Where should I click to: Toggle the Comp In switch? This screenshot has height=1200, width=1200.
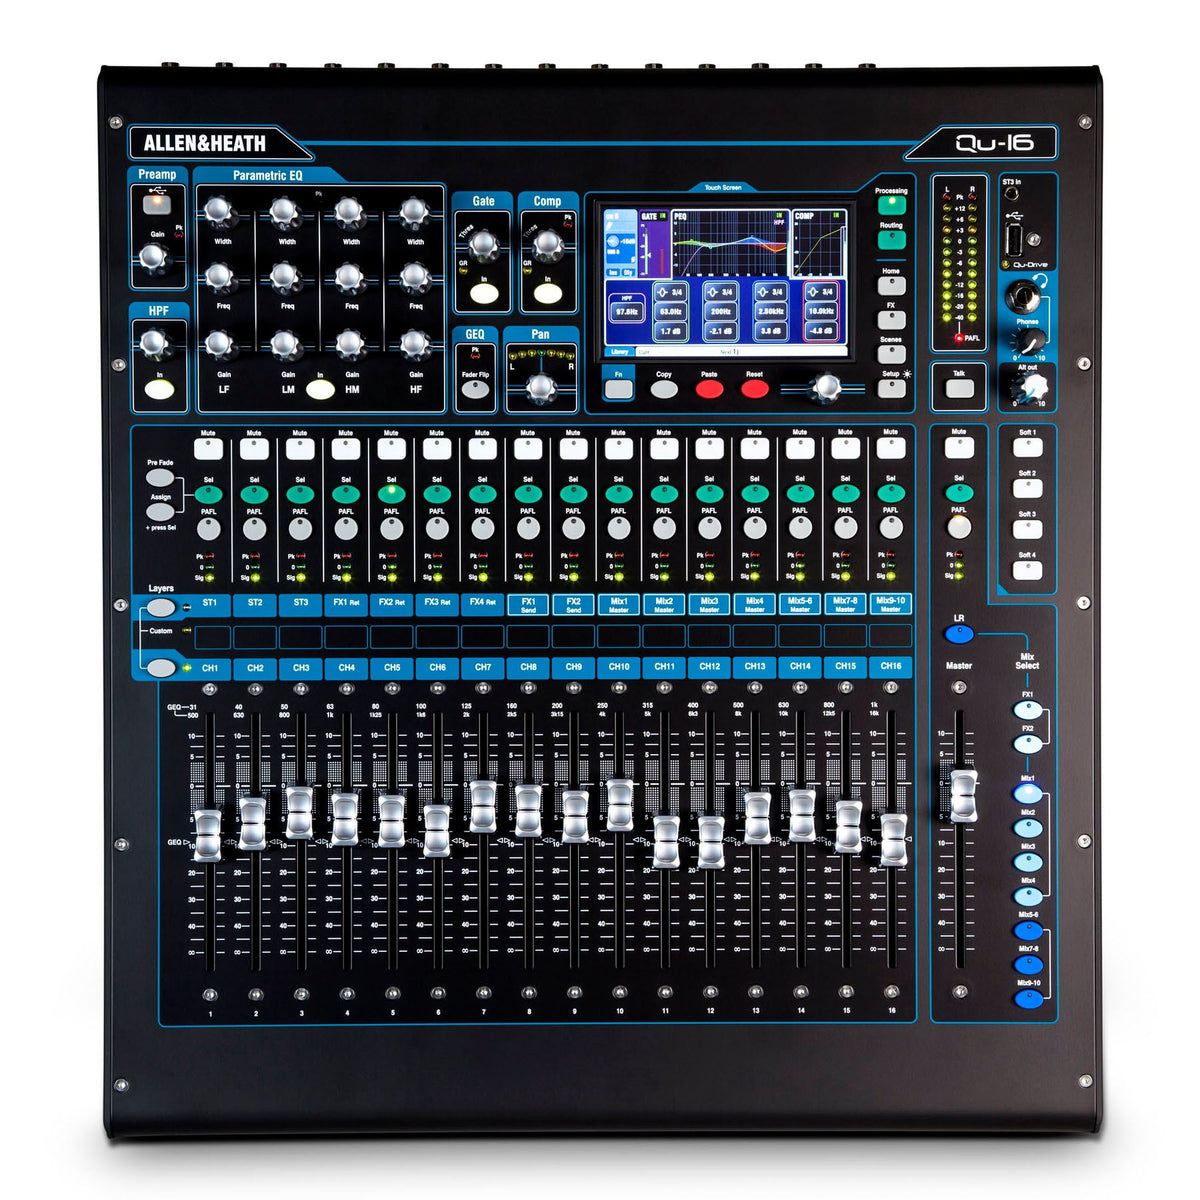click(x=547, y=294)
